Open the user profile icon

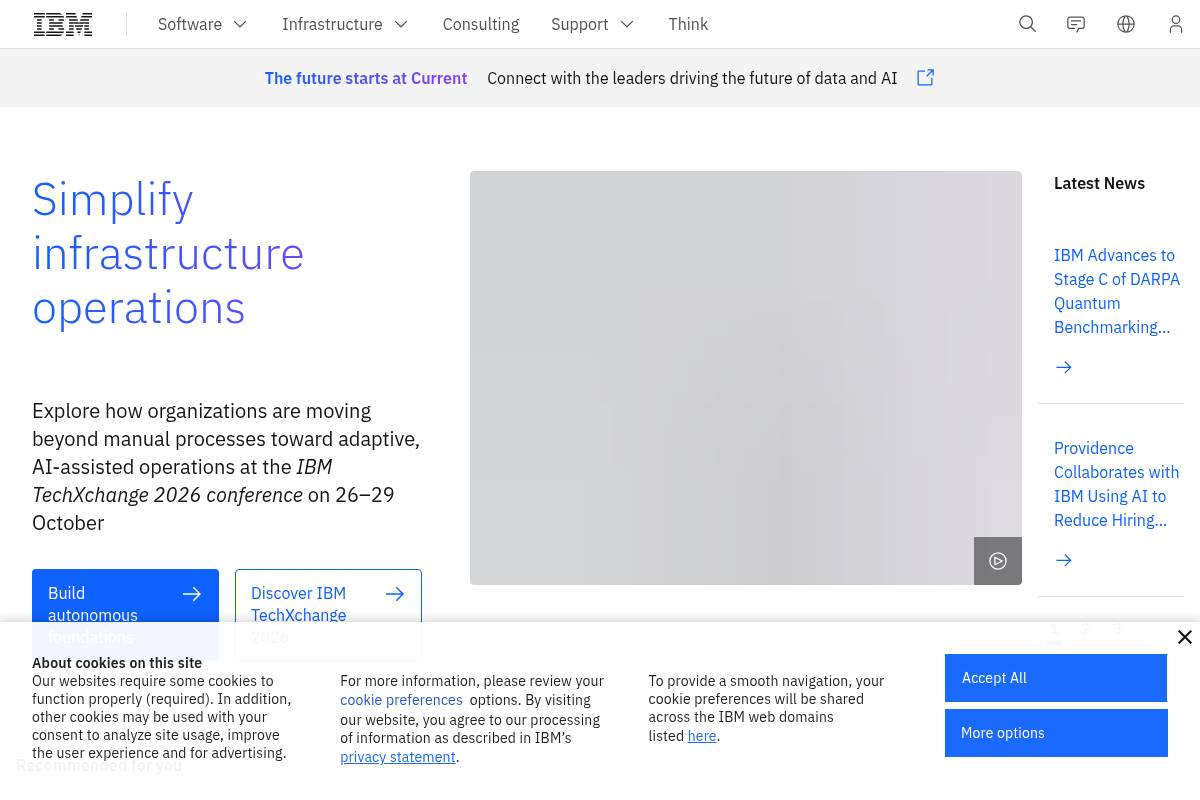[1176, 24]
